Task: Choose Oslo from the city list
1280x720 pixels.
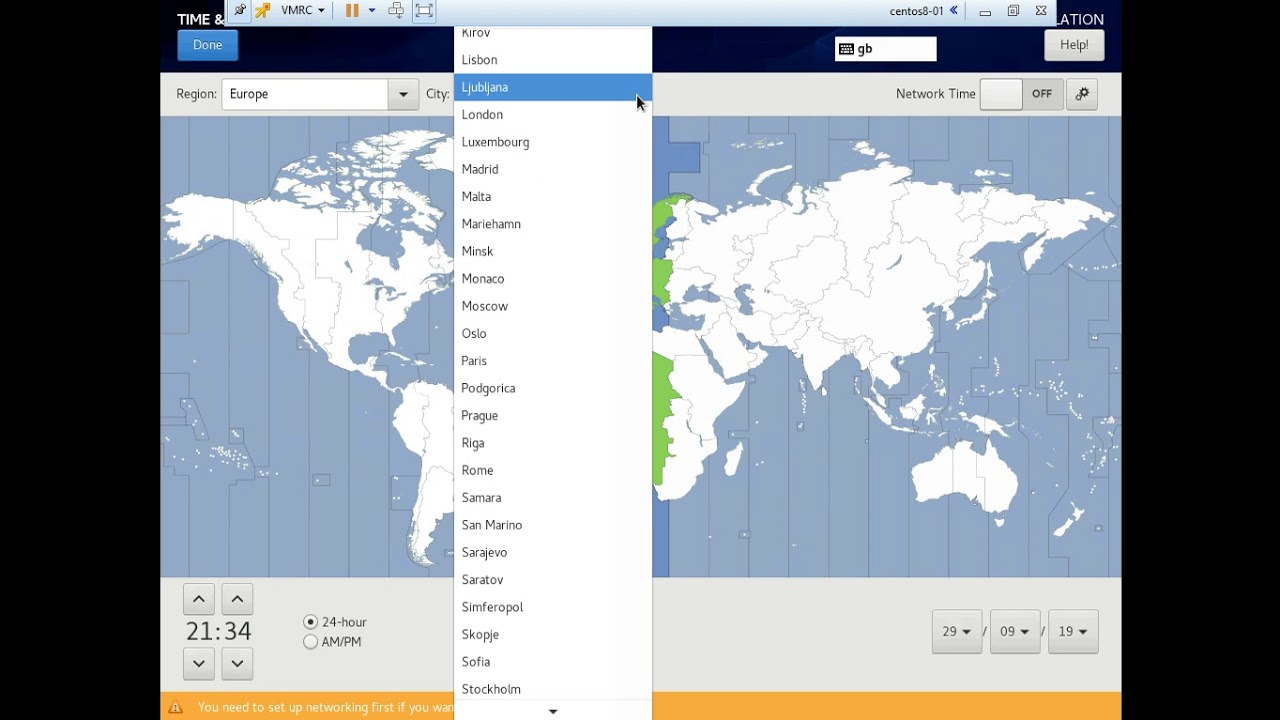Action: [553, 334]
